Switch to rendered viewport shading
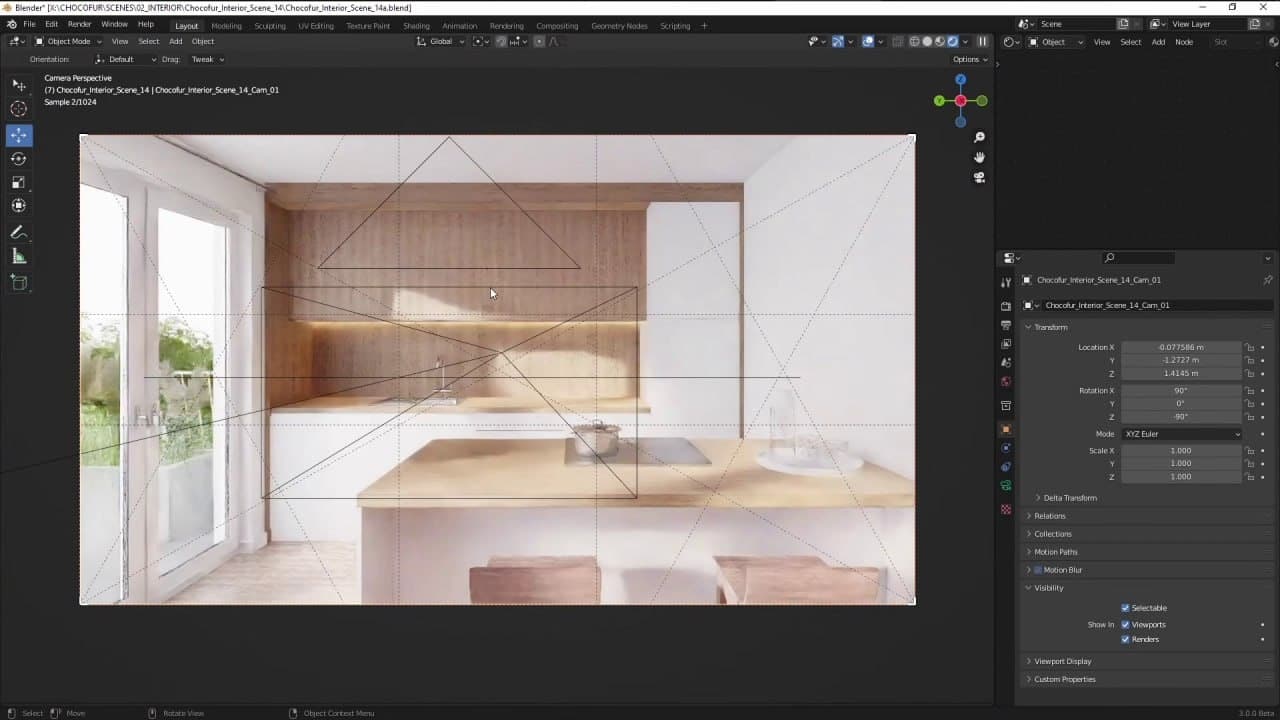This screenshot has width=1280, height=720. [x=952, y=42]
